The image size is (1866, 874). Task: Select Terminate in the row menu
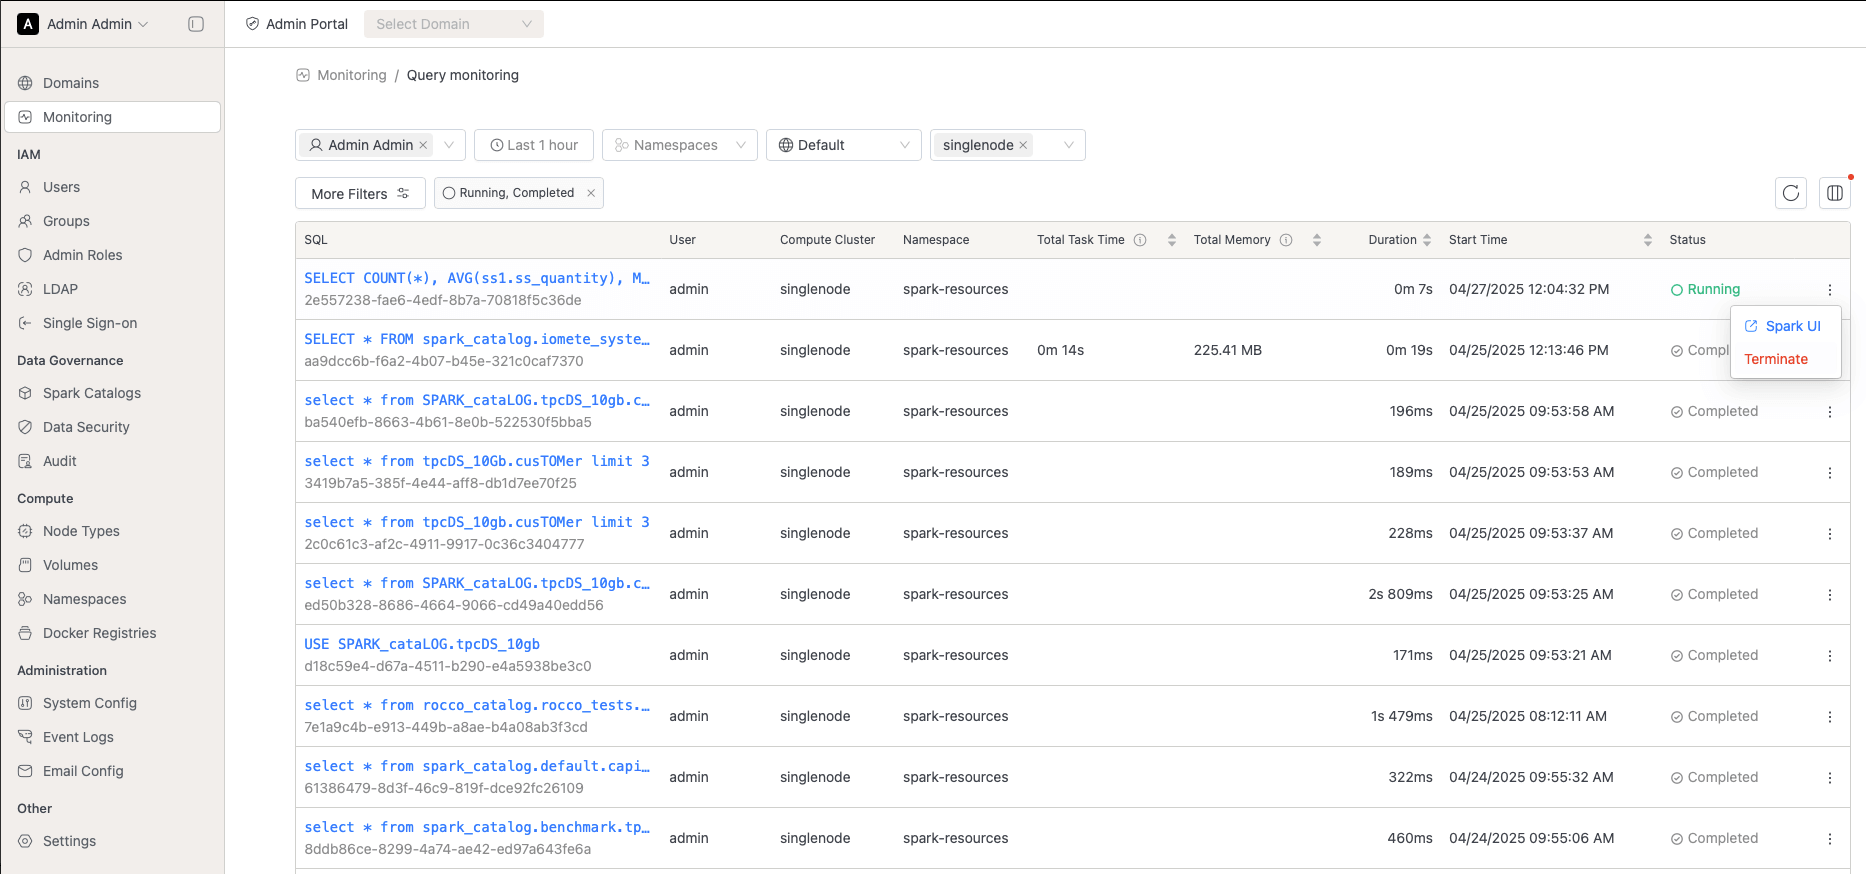point(1776,359)
